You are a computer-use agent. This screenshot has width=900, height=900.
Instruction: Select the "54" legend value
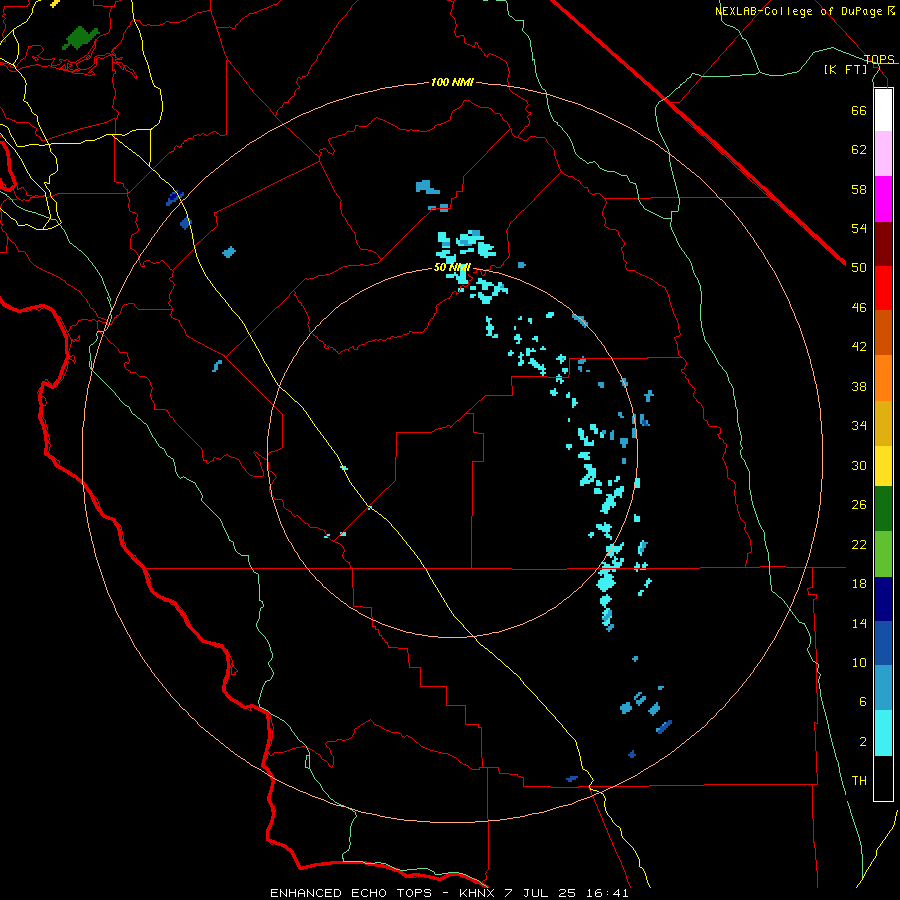click(859, 228)
